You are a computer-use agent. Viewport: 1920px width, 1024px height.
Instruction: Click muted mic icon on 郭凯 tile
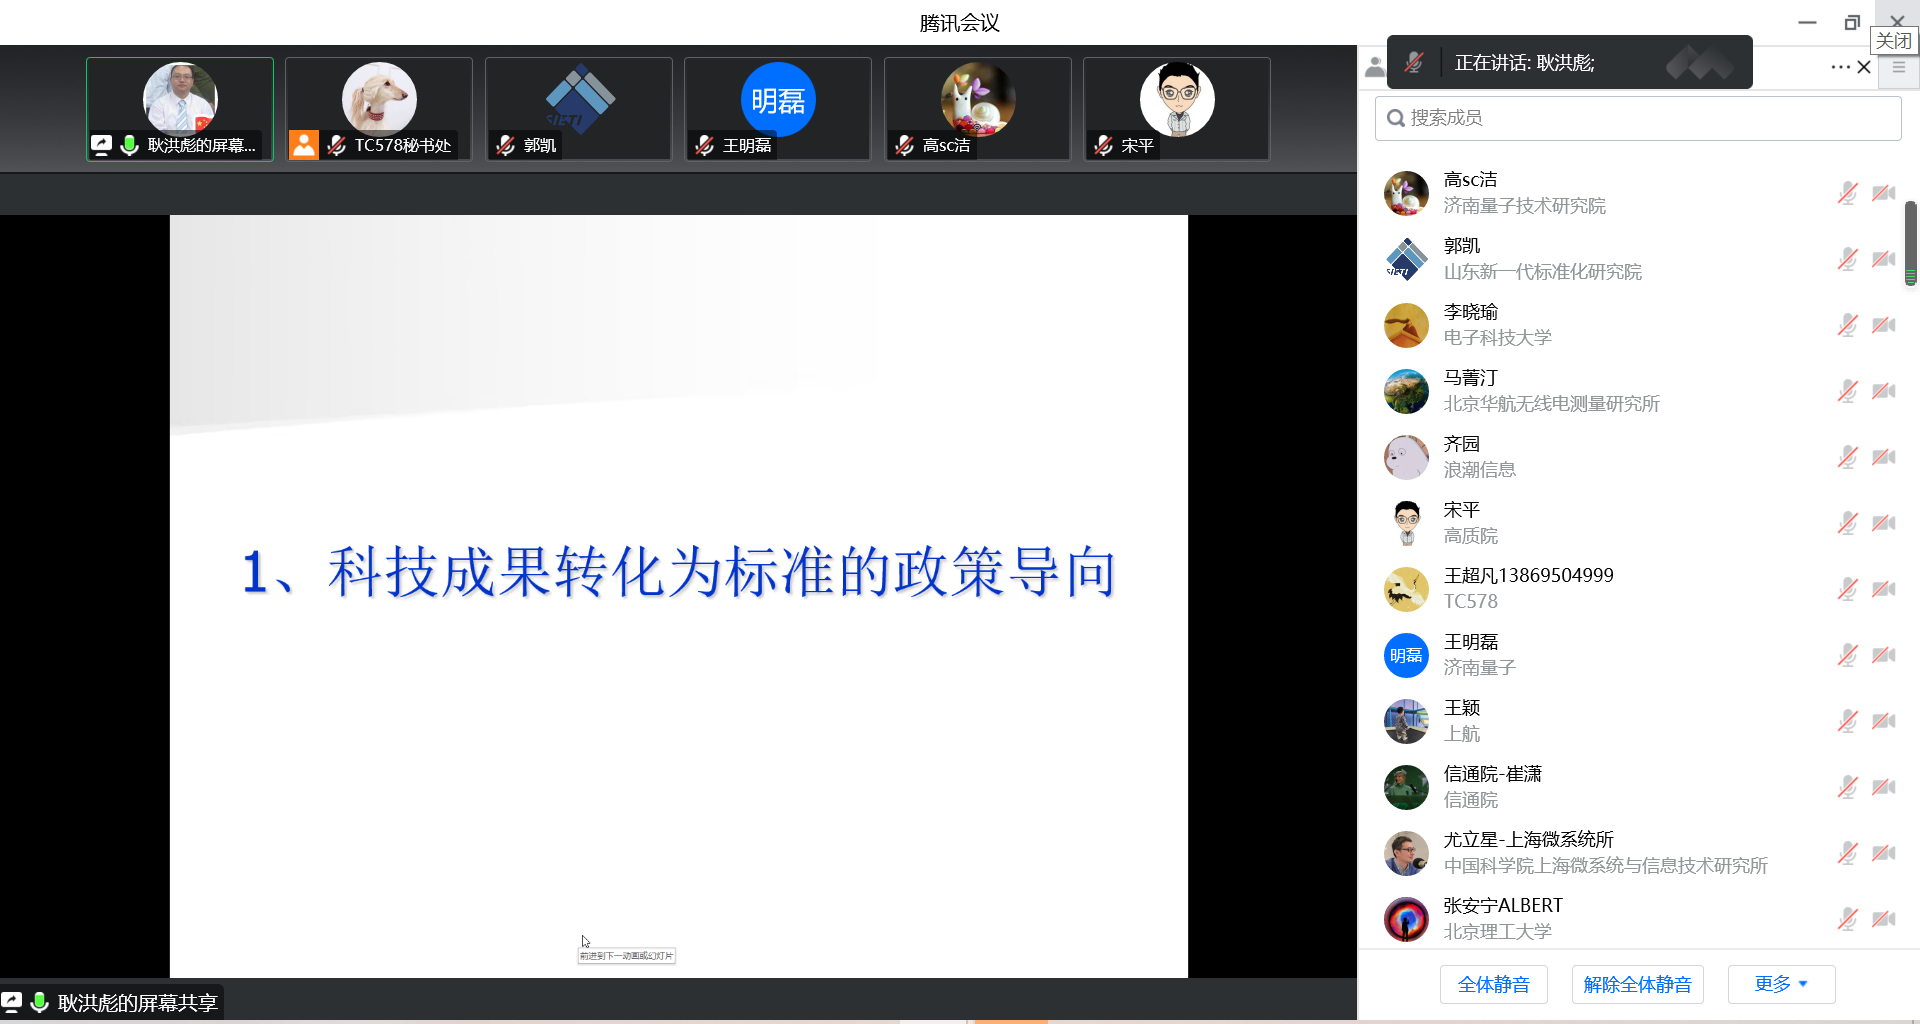(x=506, y=145)
